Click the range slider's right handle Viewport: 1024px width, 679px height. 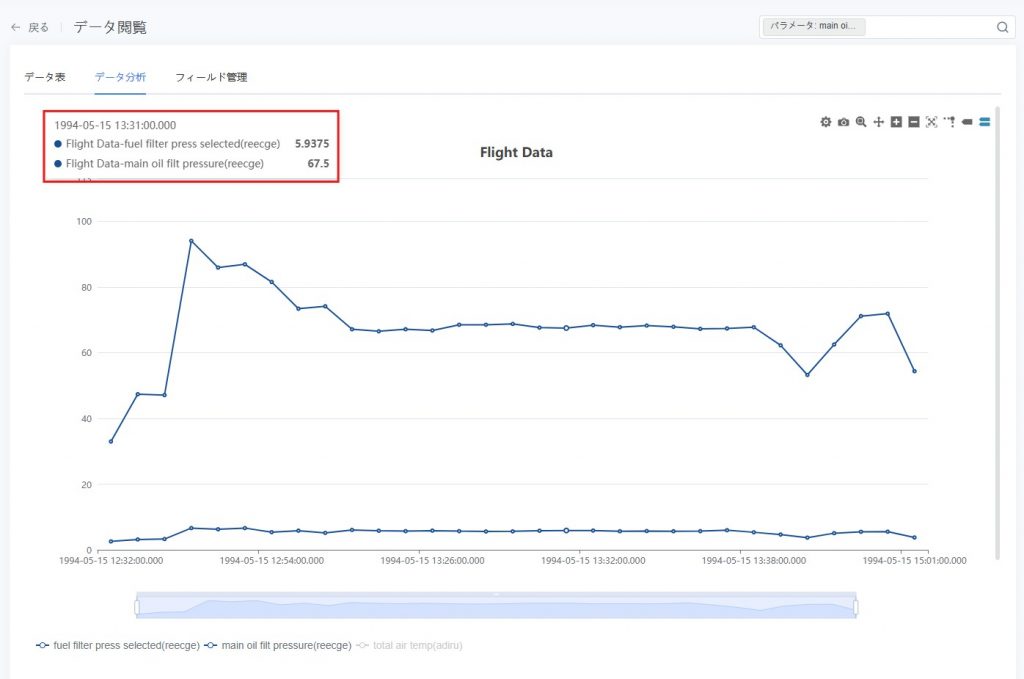[856, 607]
